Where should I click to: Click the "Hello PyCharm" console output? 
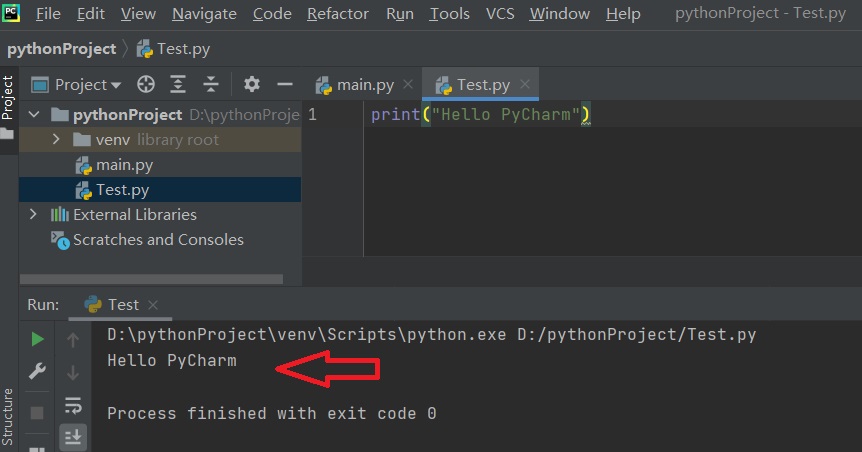tap(172, 361)
